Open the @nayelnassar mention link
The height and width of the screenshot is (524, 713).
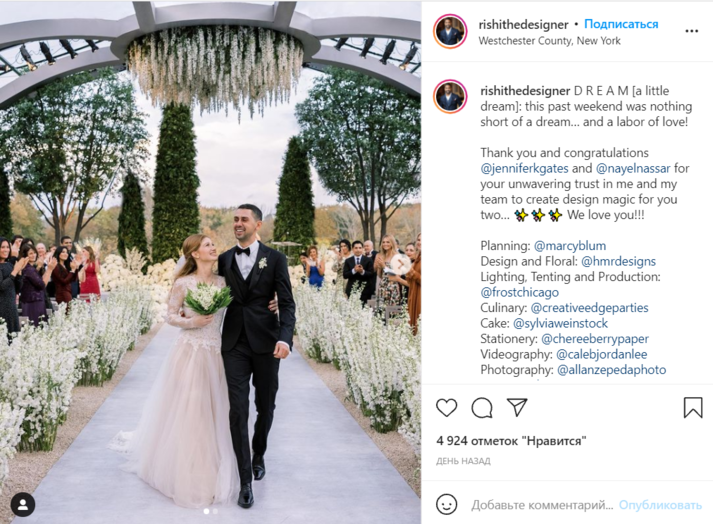[x=633, y=168]
